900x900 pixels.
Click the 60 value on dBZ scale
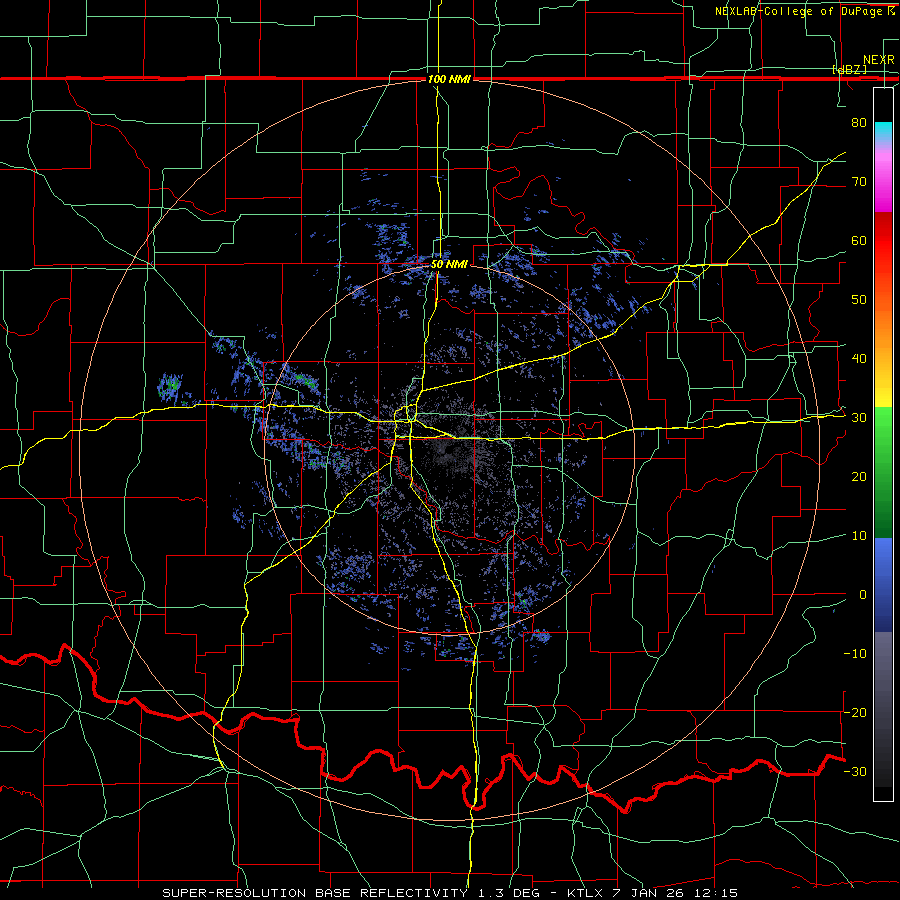(x=859, y=240)
